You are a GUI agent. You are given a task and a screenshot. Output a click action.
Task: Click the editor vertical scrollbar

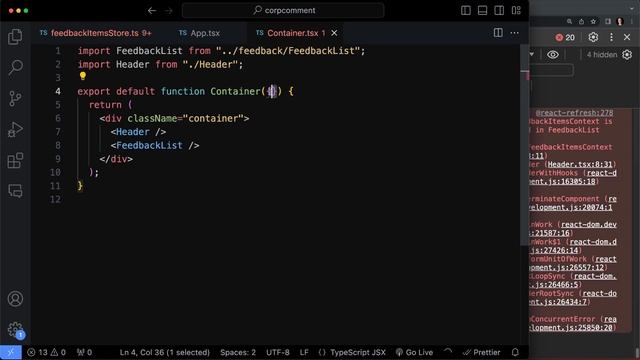click(x=524, y=145)
